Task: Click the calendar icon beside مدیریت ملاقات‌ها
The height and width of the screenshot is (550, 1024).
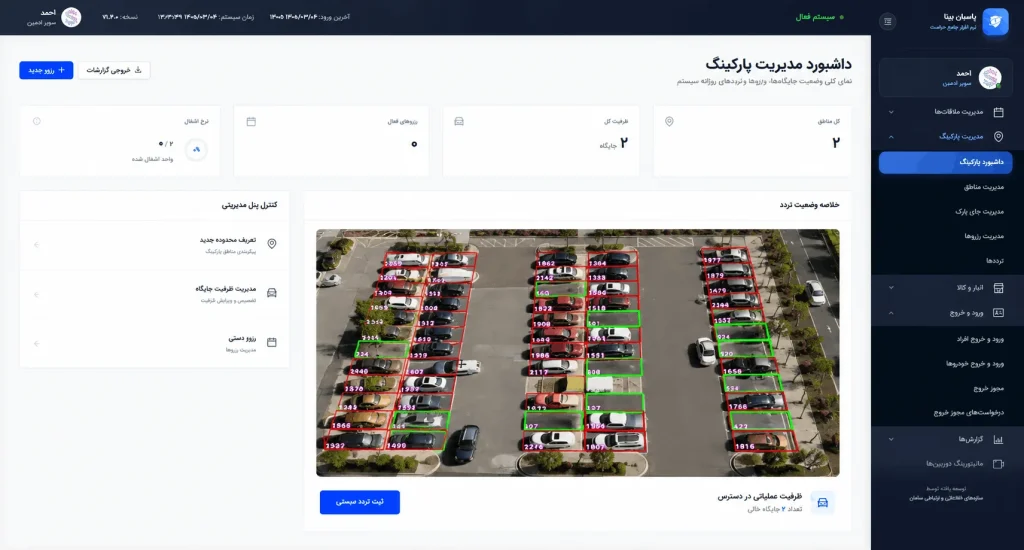Action: [998, 112]
